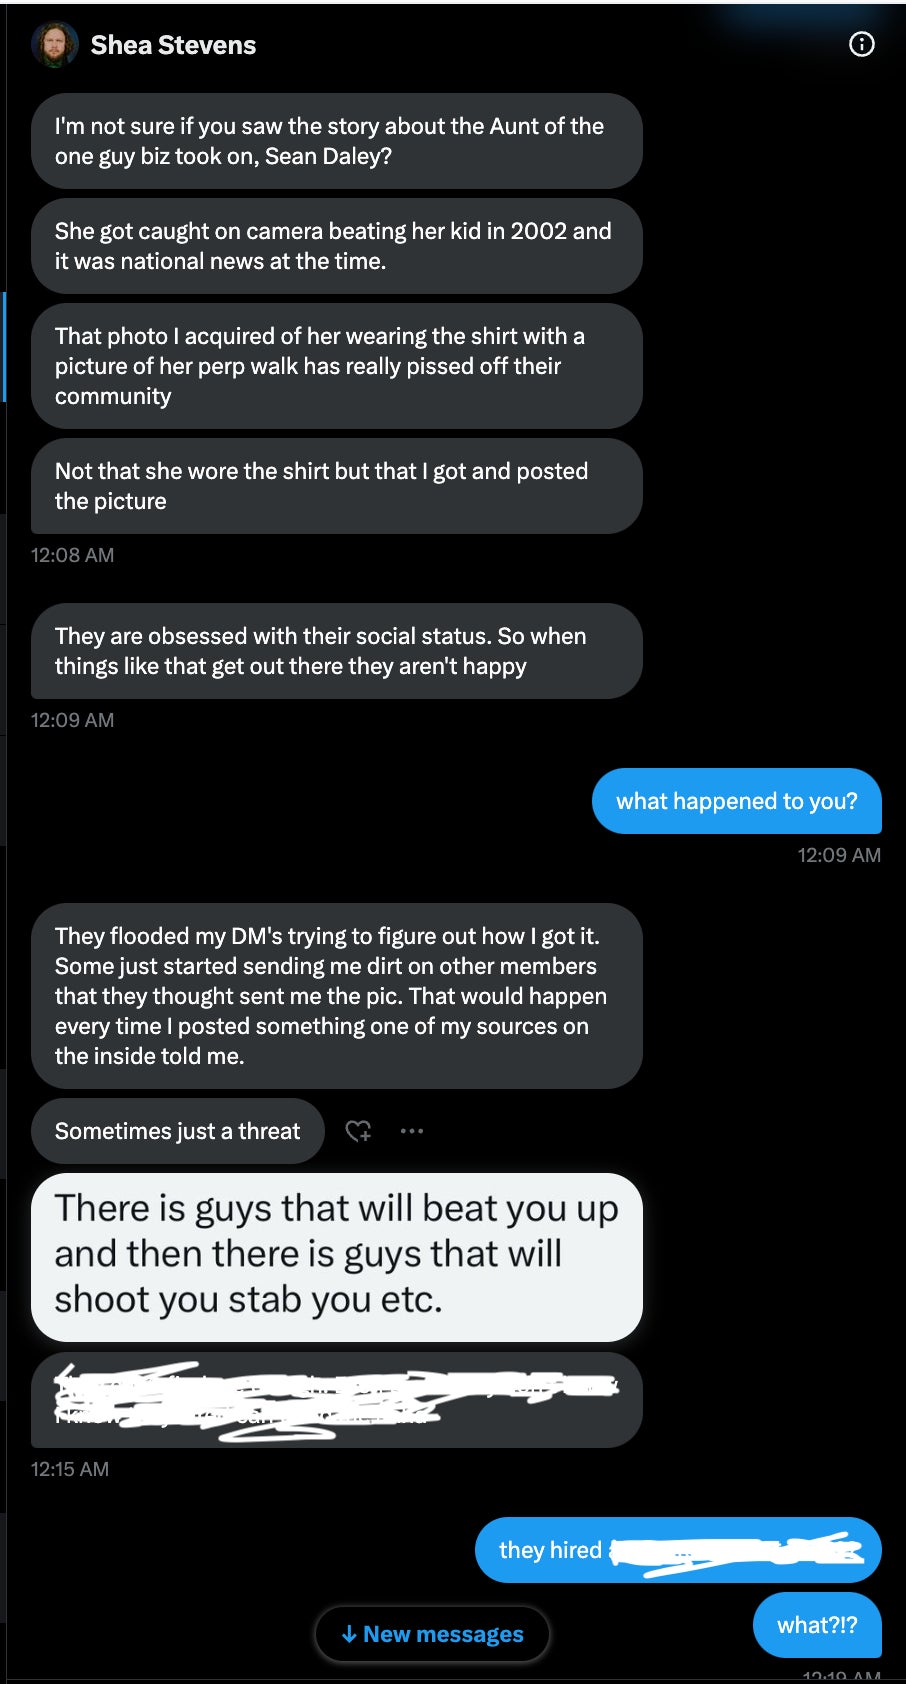The height and width of the screenshot is (1684, 906).
Task: Click the "perp walk" shirt photo message
Action: tap(336, 366)
